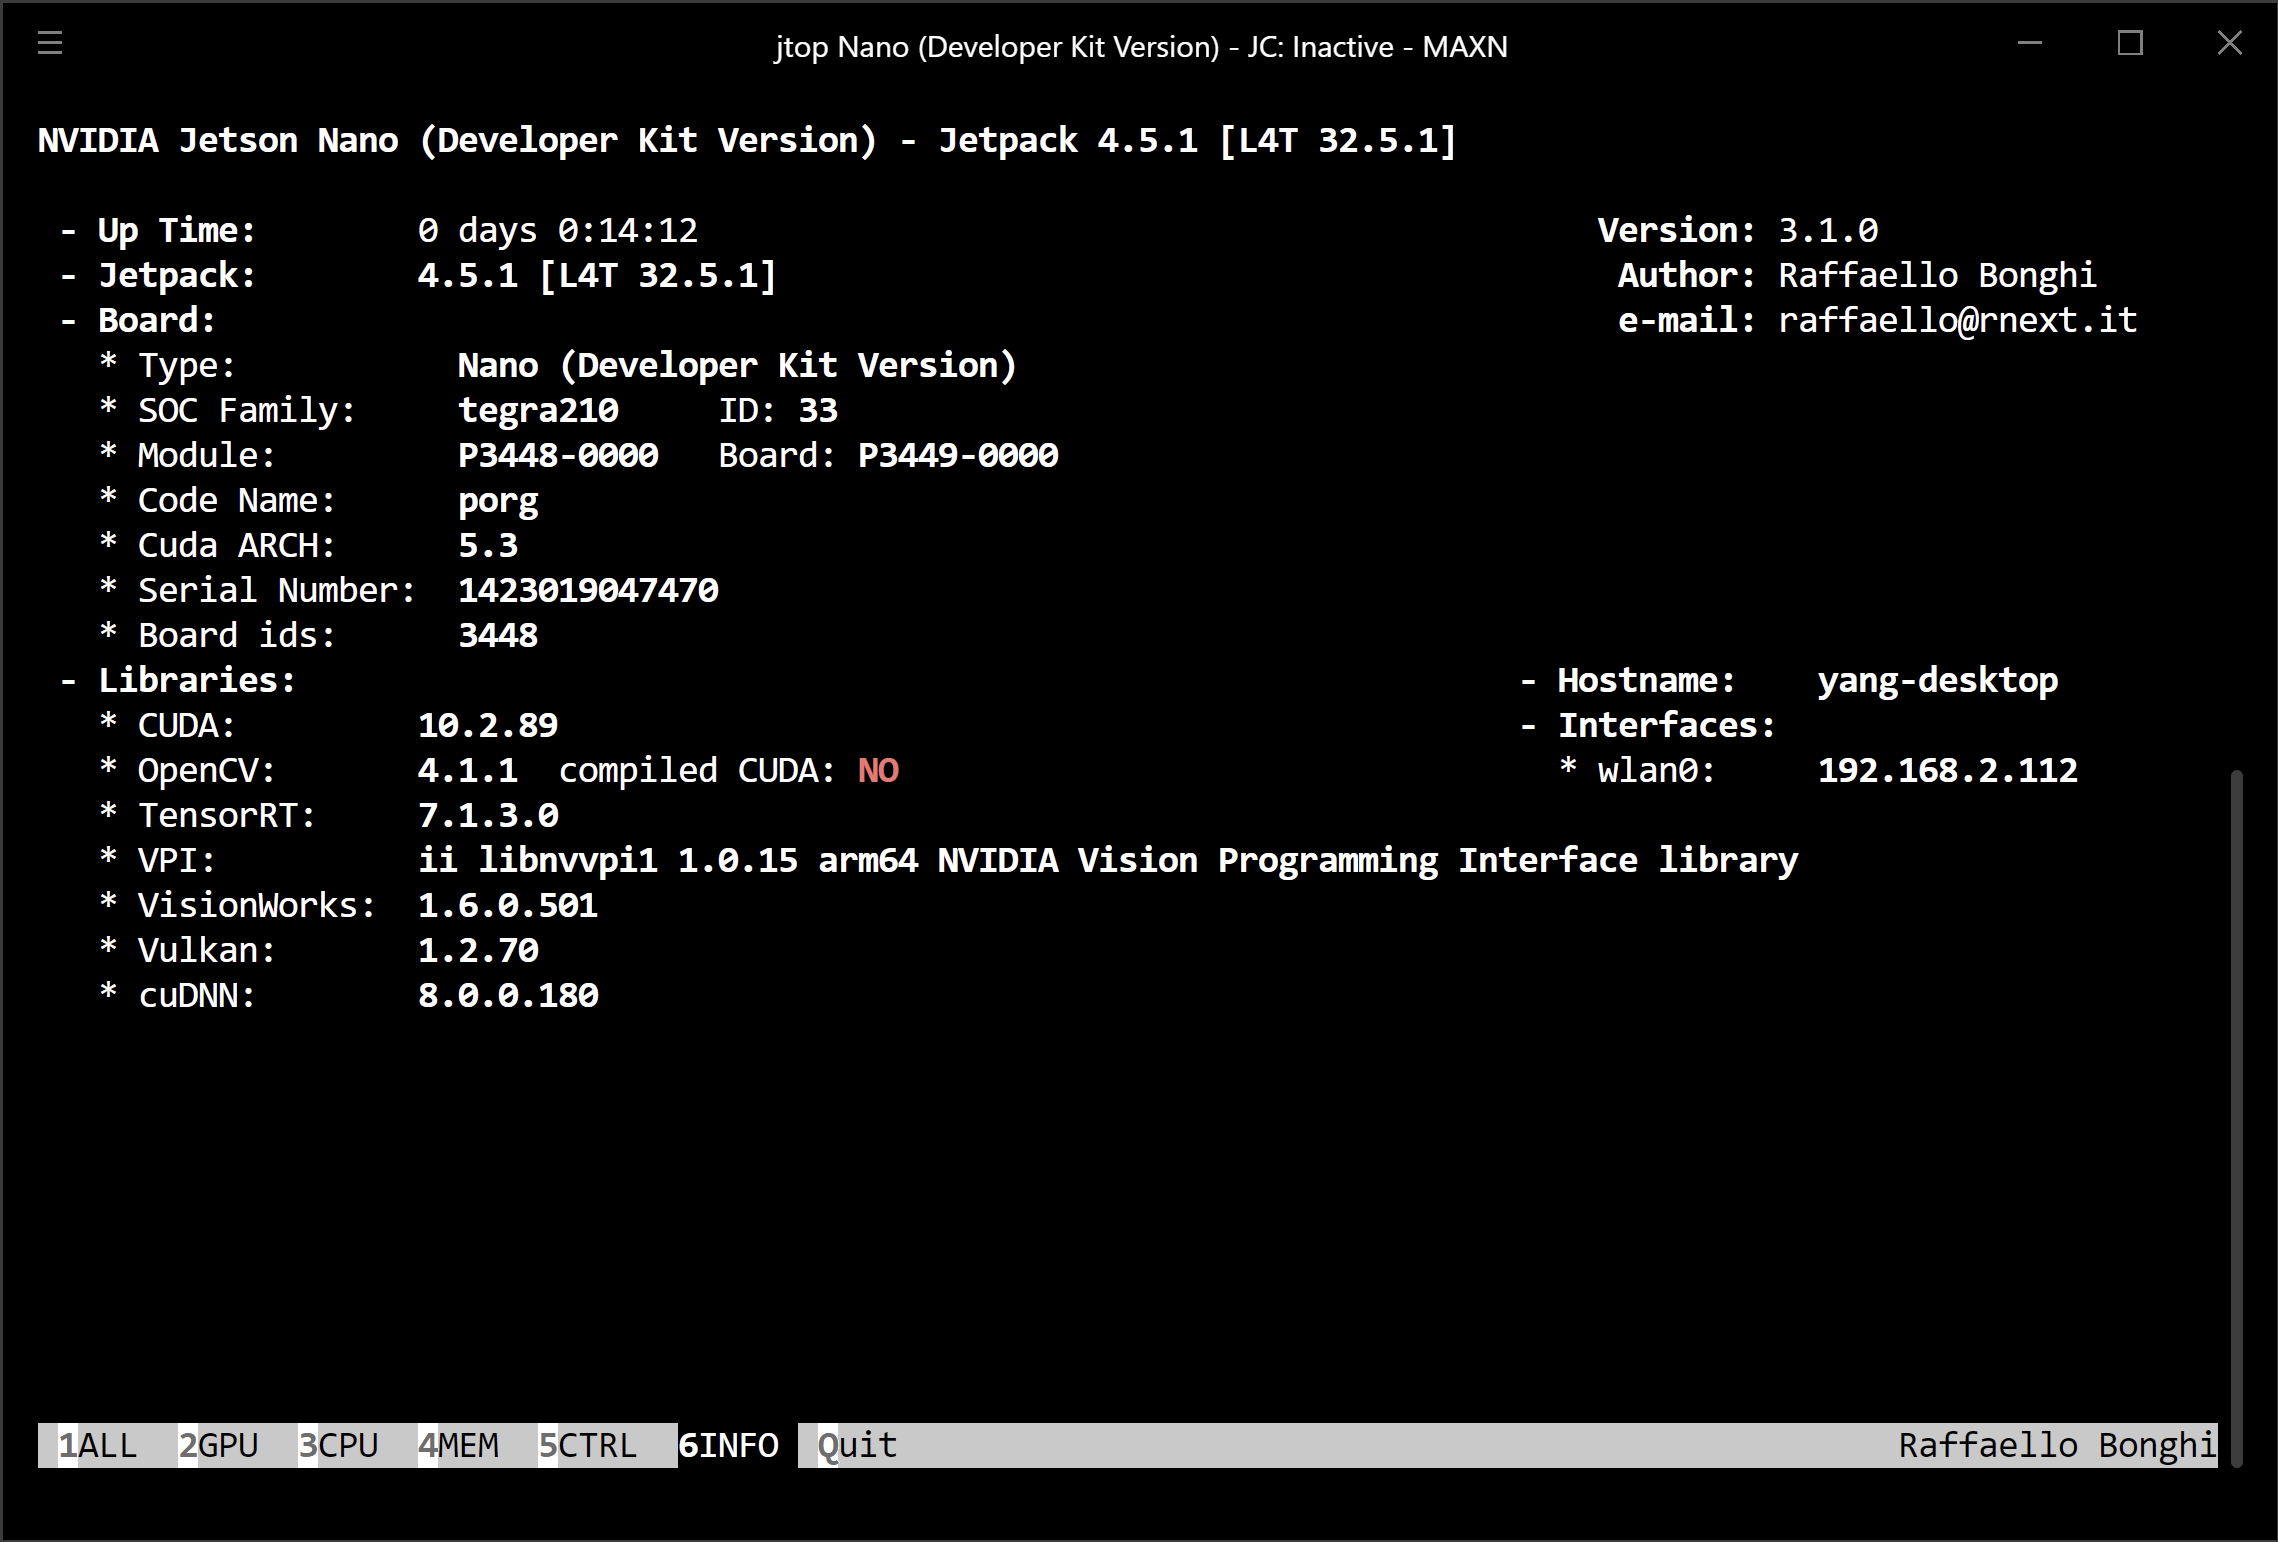Viewport: 2278px width, 1542px height.
Task: Click the VisionWorks version 1.6.0.501
Action: (508, 905)
